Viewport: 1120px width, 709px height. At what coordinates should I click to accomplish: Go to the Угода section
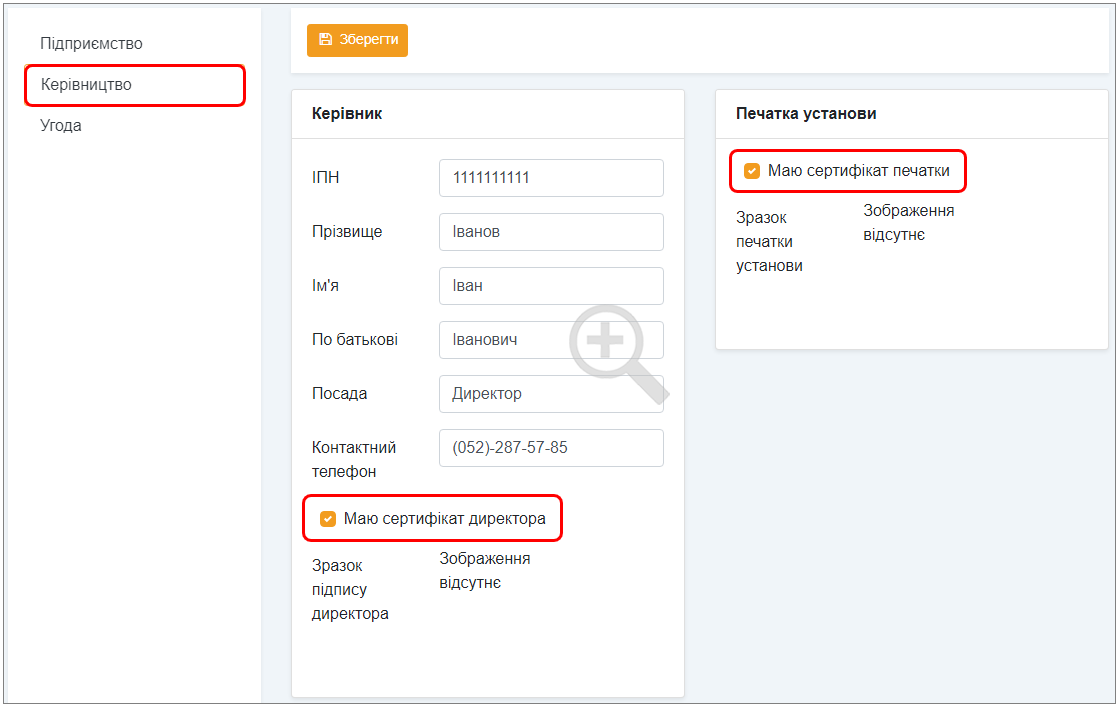point(61,126)
